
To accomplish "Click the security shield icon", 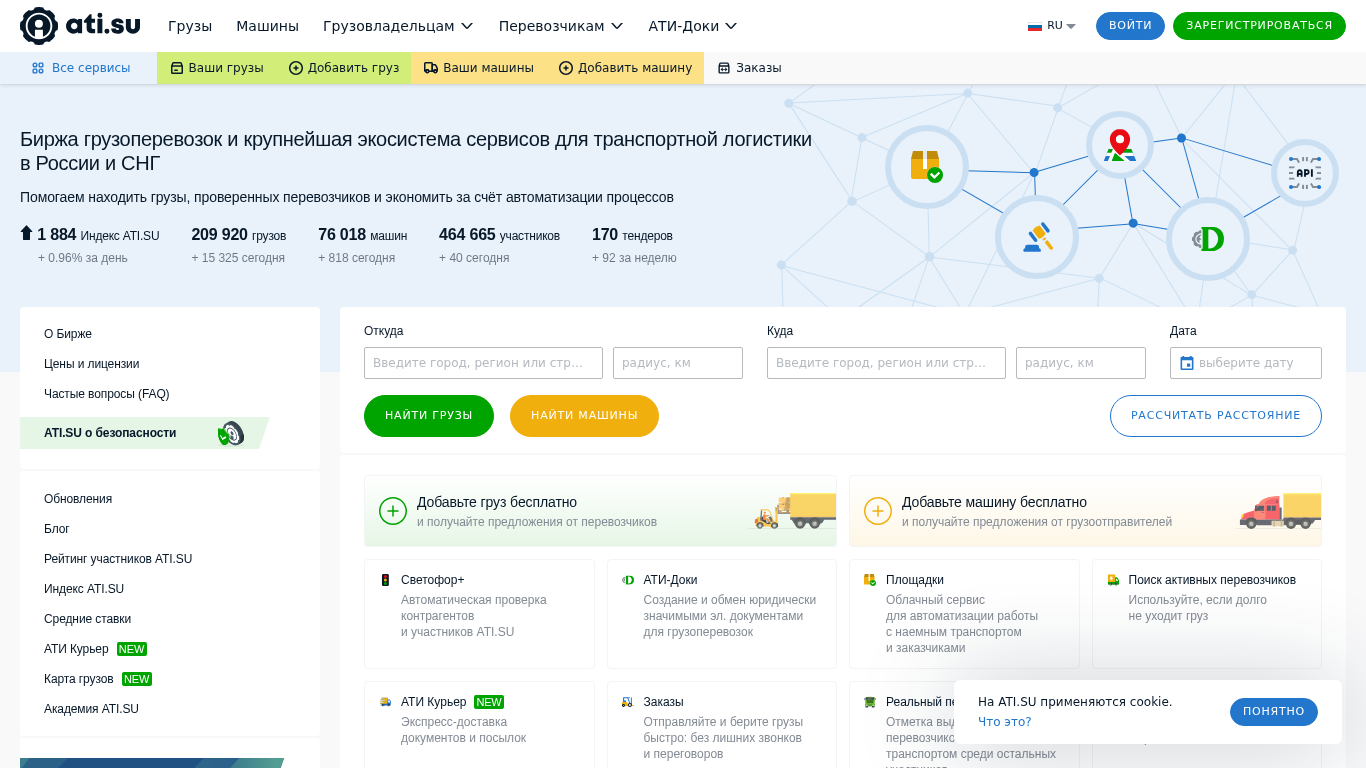I will coord(231,433).
